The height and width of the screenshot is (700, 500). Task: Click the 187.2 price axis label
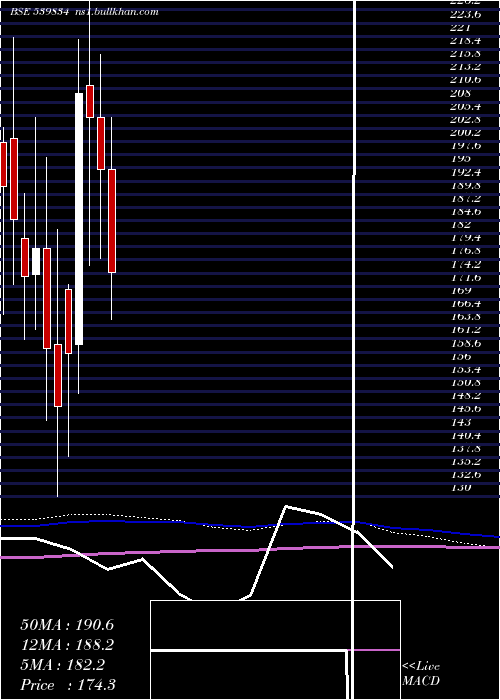[465, 199]
